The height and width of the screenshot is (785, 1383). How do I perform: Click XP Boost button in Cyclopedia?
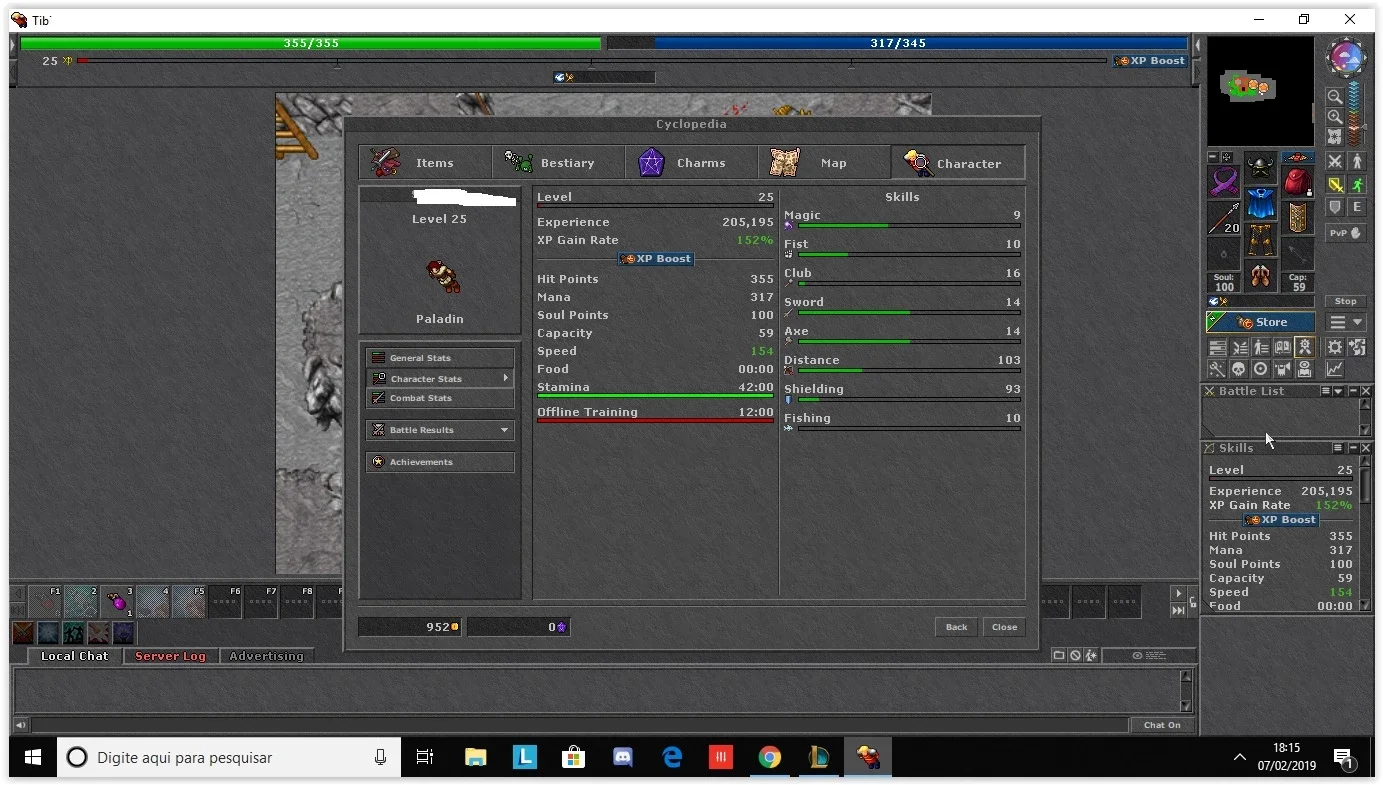point(656,259)
